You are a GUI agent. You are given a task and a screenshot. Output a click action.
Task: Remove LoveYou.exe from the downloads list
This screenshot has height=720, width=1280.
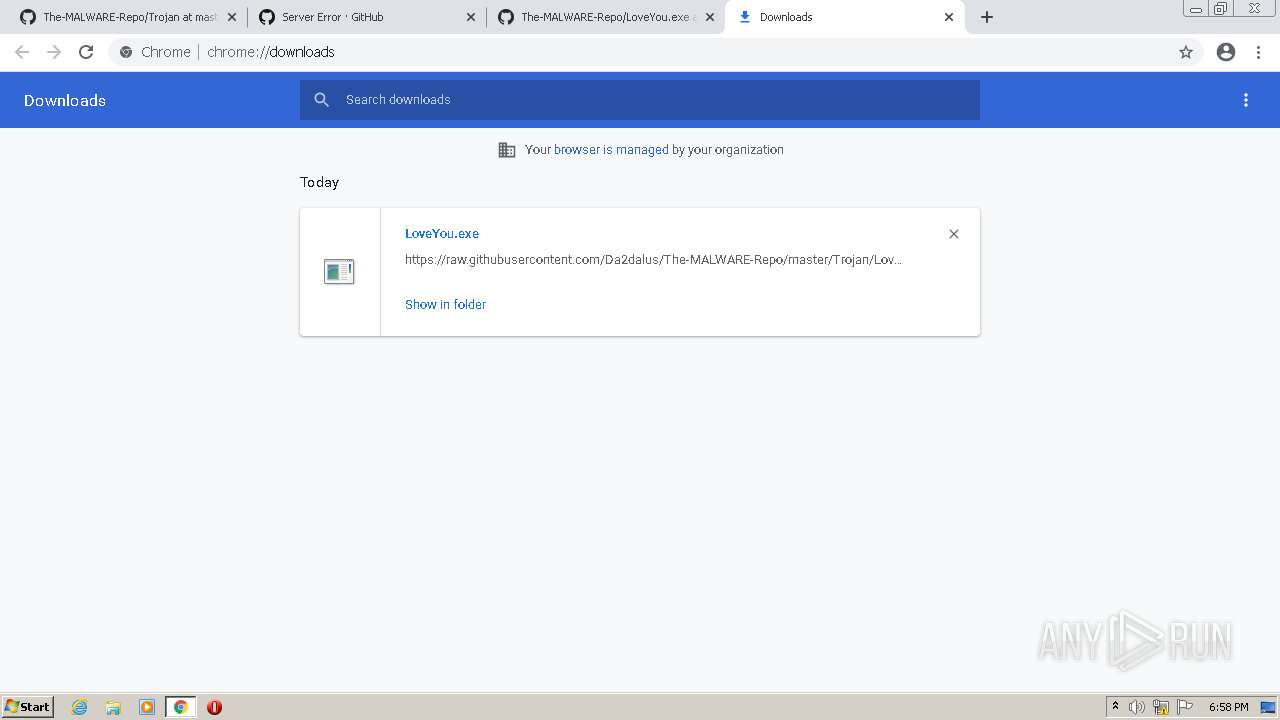(954, 234)
